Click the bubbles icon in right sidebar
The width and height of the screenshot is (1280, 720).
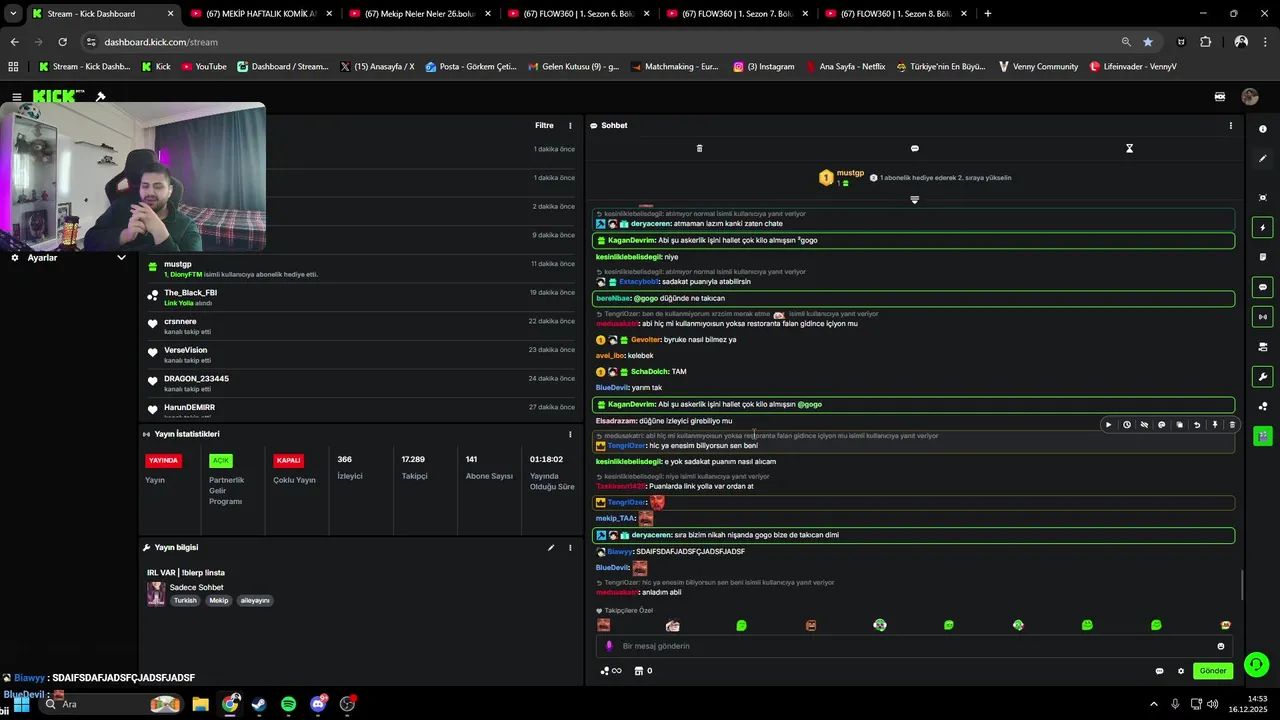pyautogui.click(x=1263, y=406)
